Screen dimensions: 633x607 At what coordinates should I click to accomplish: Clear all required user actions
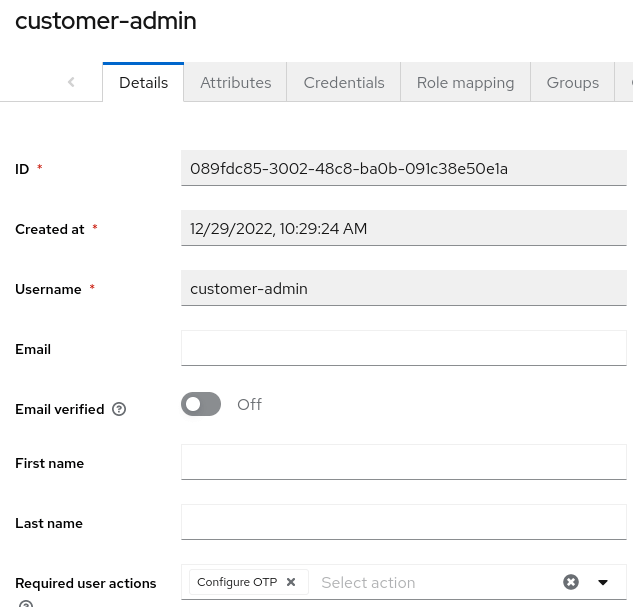point(571,582)
